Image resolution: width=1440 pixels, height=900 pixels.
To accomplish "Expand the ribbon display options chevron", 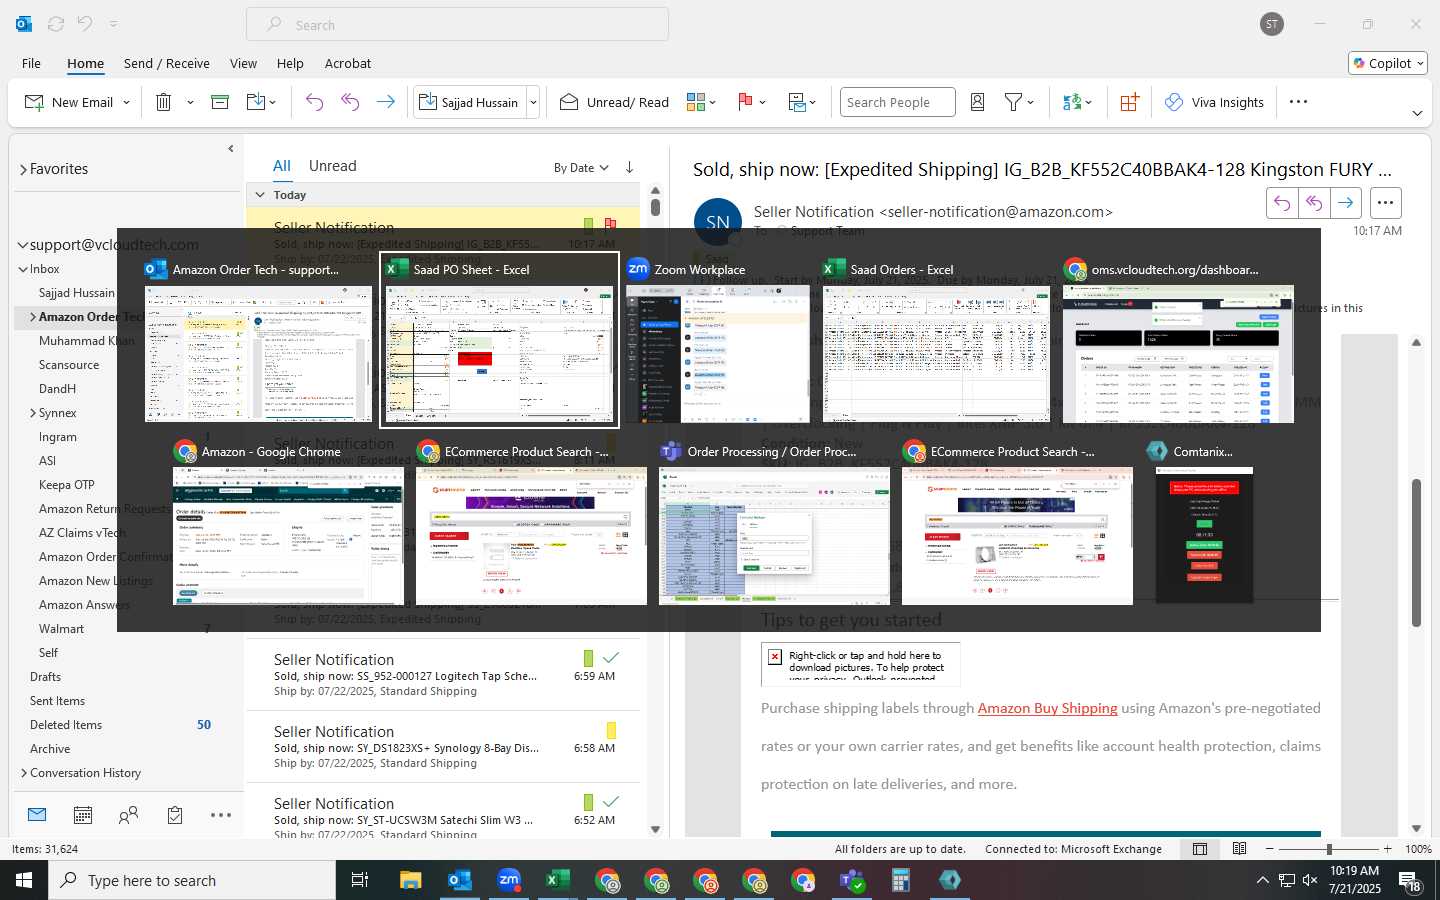I will (x=1417, y=113).
